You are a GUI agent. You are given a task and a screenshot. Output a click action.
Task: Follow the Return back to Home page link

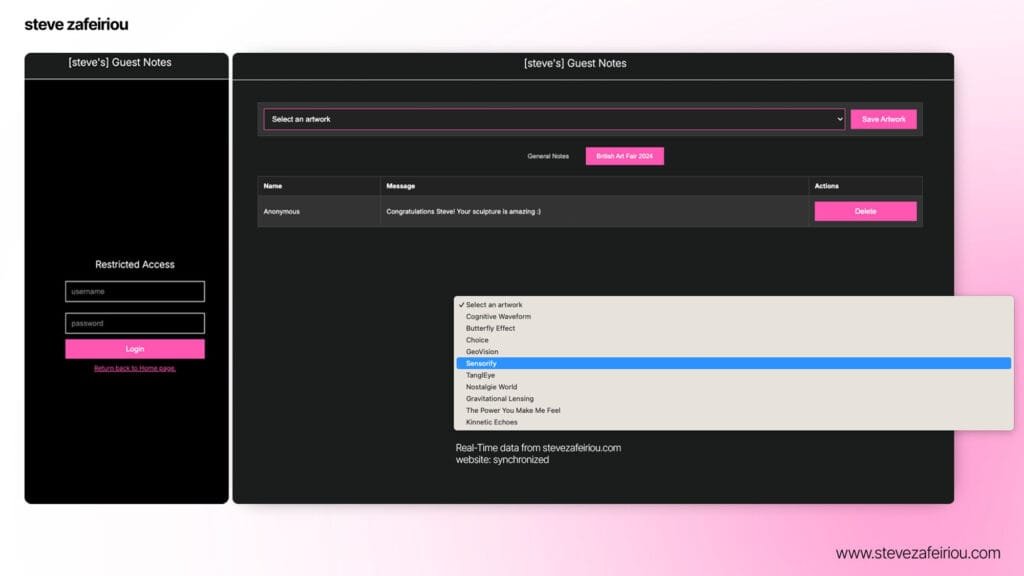(135, 368)
